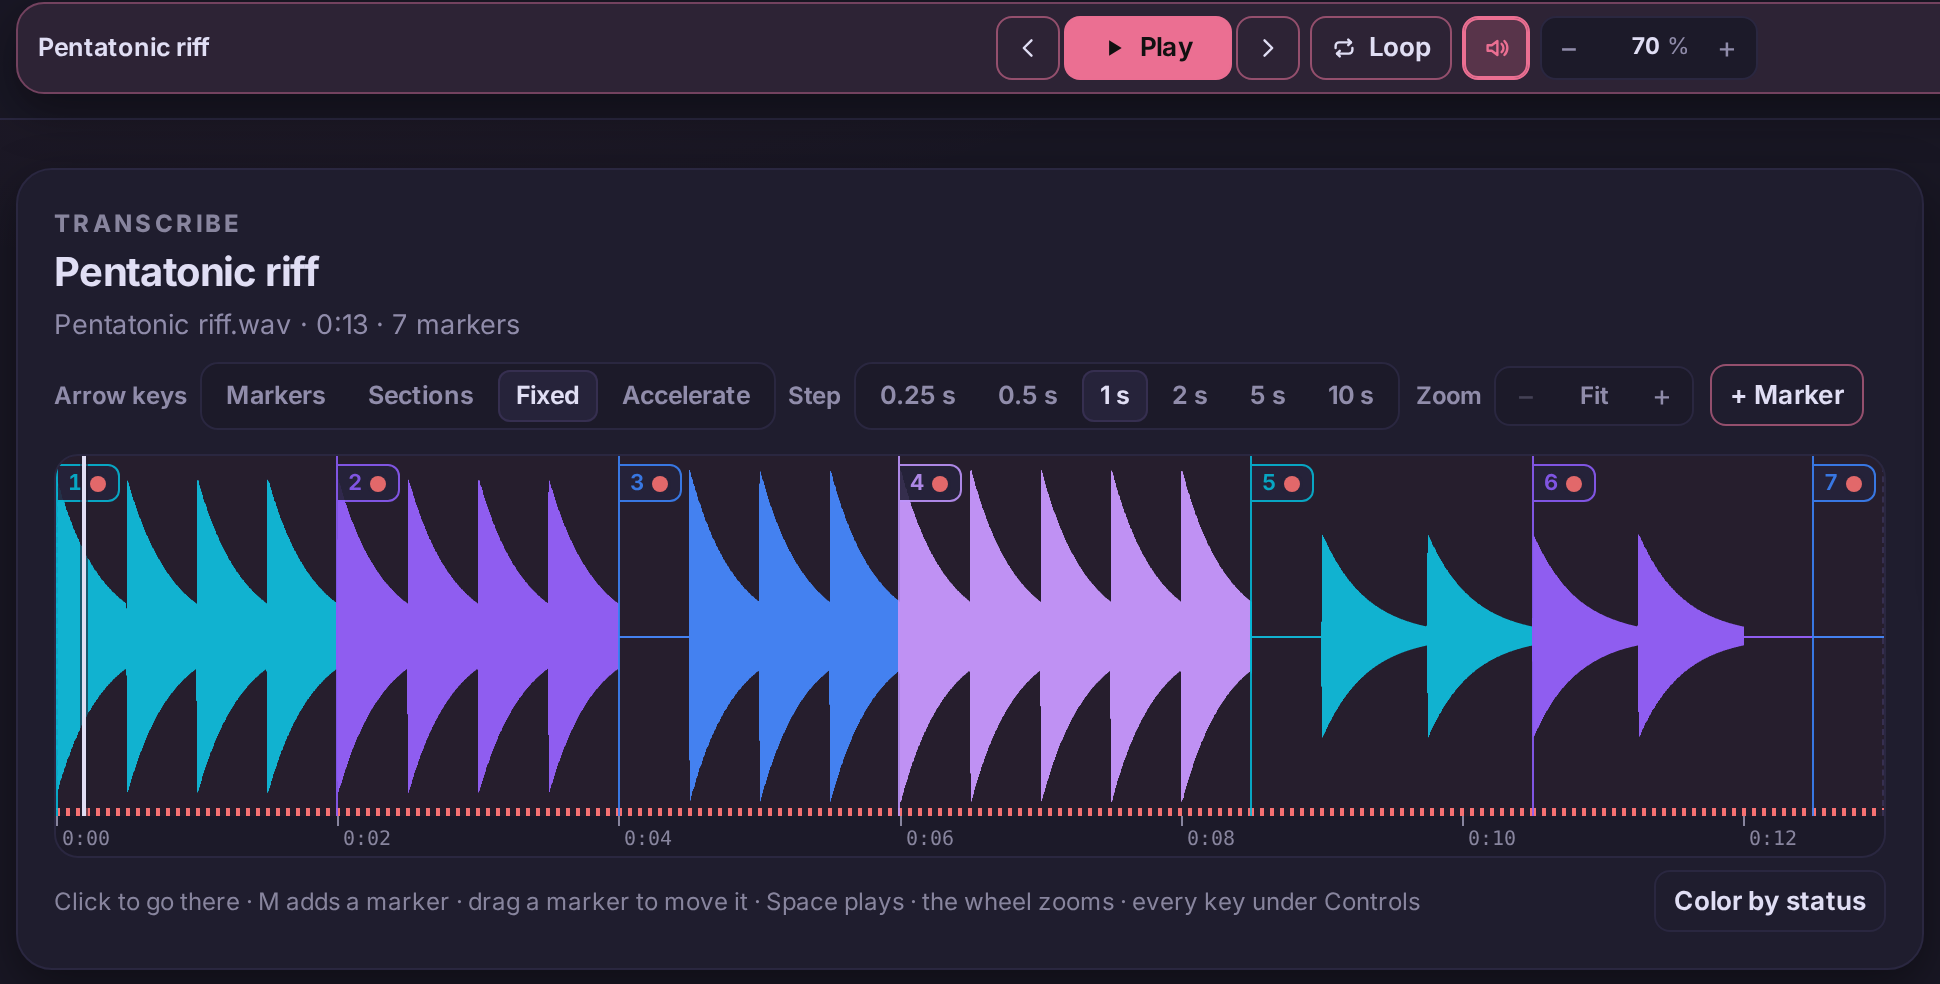Zoom out the waveform with minus
The height and width of the screenshot is (984, 1940).
(x=1526, y=397)
